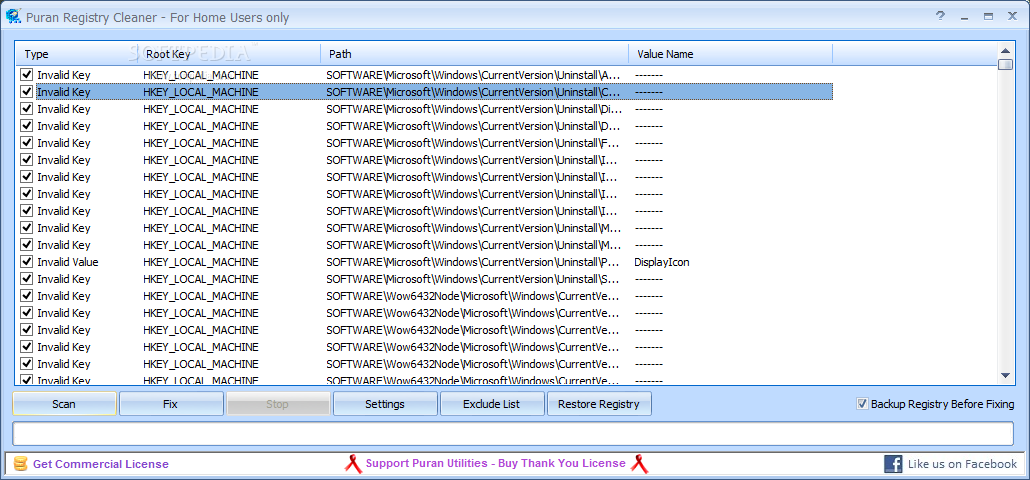Follow the Get Commercial License link
Image resolution: width=1030 pixels, height=480 pixels.
(101, 464)
